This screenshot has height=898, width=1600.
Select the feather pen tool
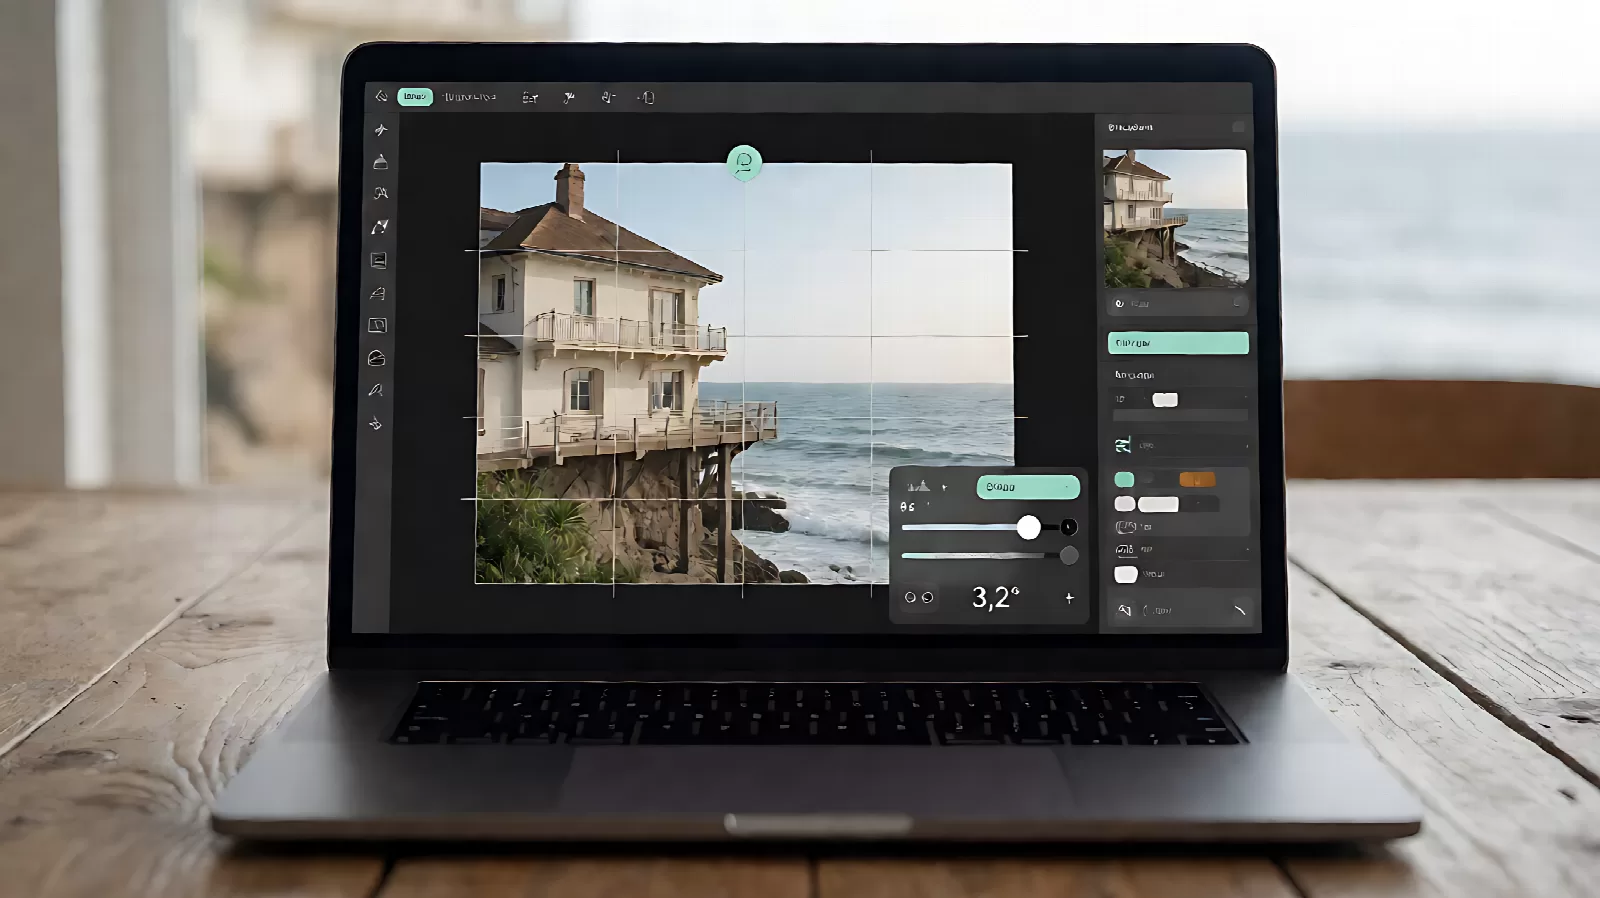(x=376, y=390)
